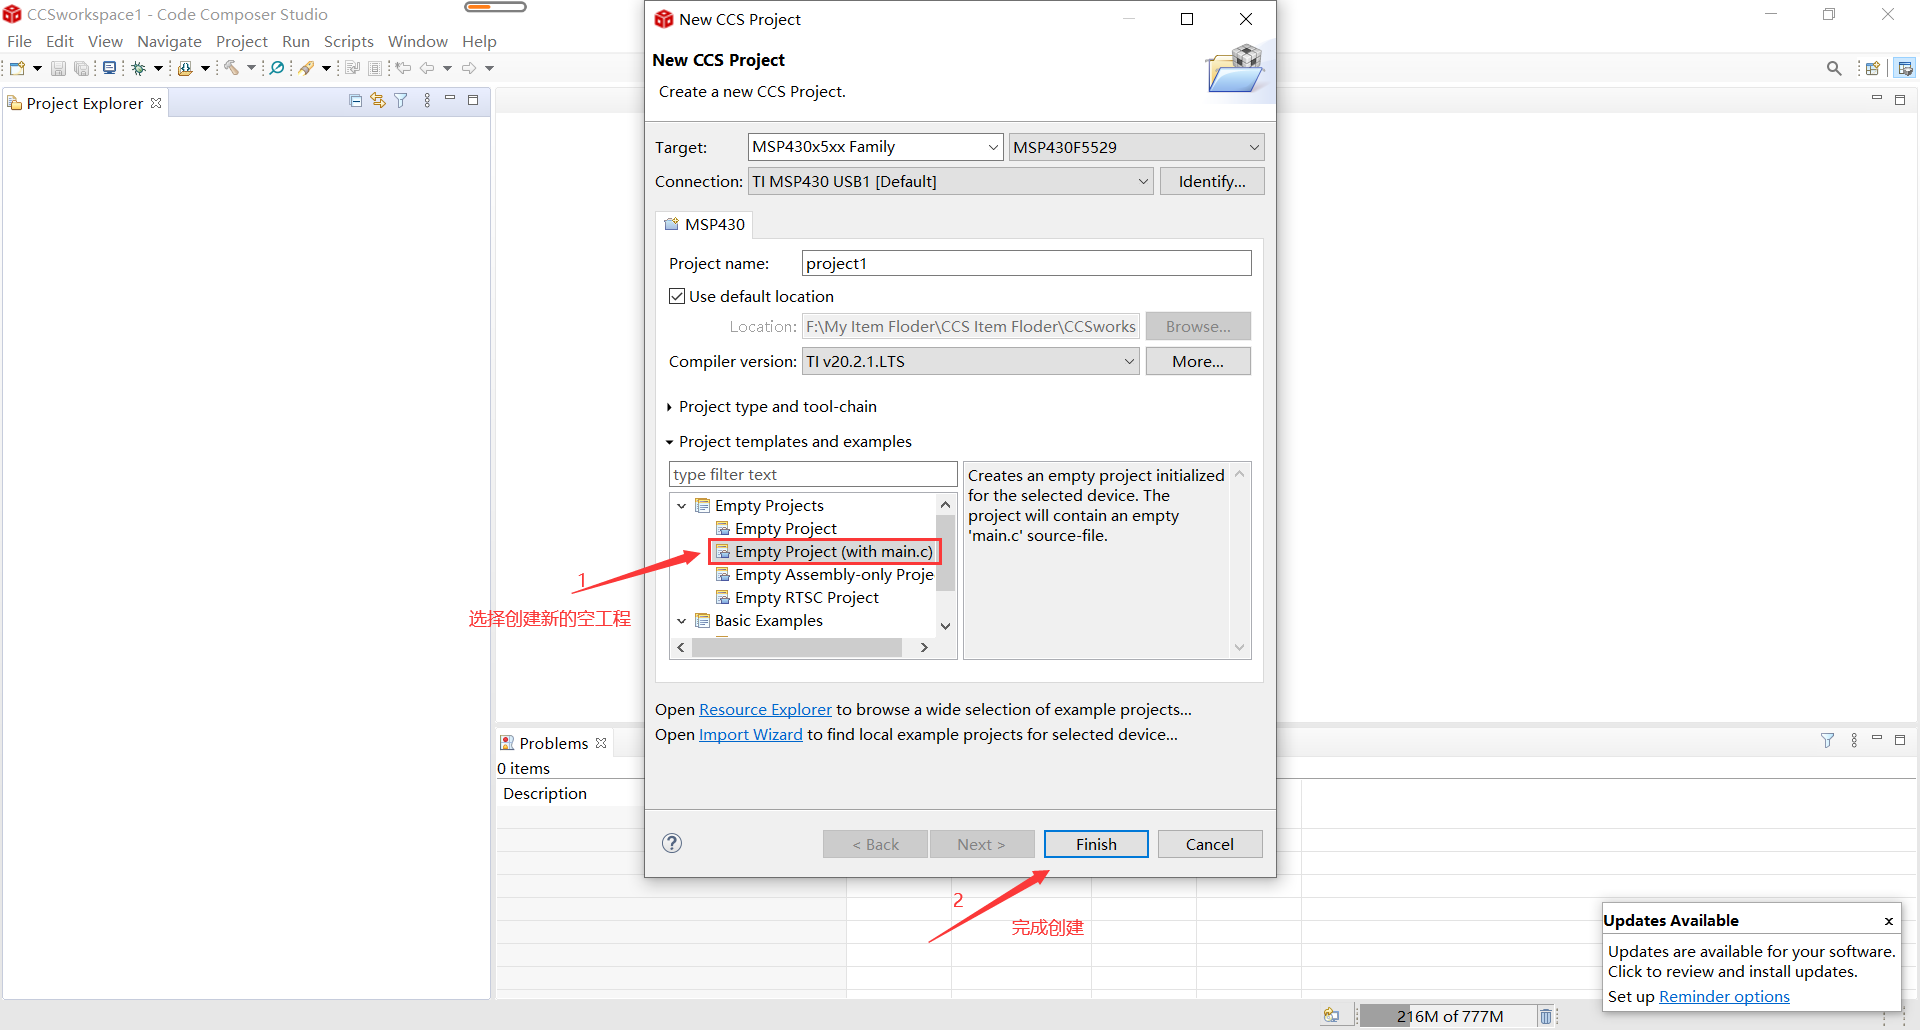Click the Problems view filter icon
The image size is (1920, 1030).
pyautogui.click(x=1827, y=740)
